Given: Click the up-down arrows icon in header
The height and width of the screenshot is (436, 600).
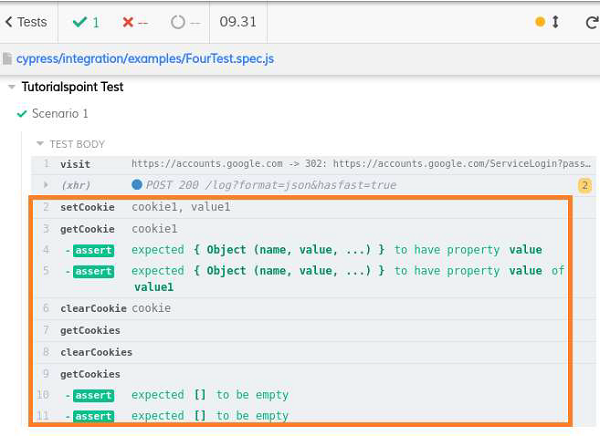Looking at the screenshot, I should pos(556,22).
